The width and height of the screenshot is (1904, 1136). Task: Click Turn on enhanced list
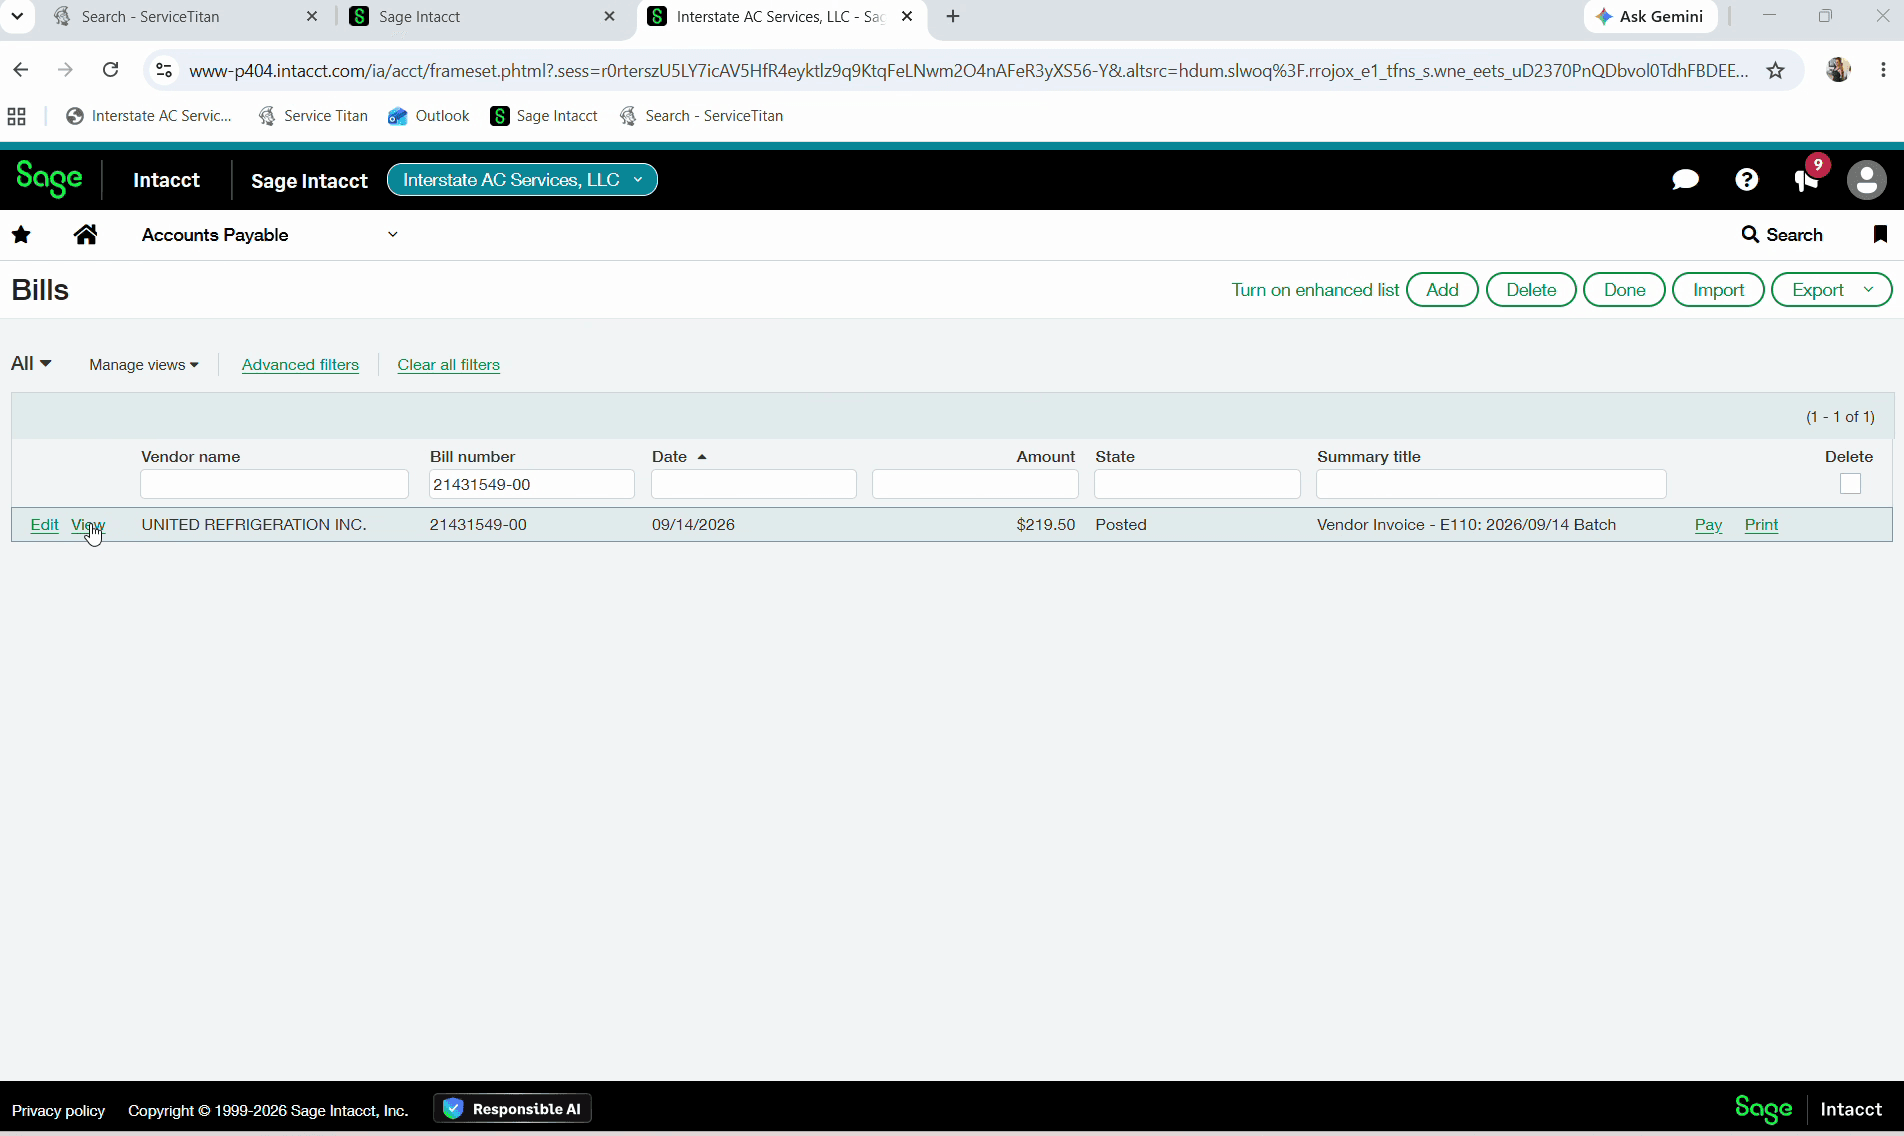[x=1315, y=290]
